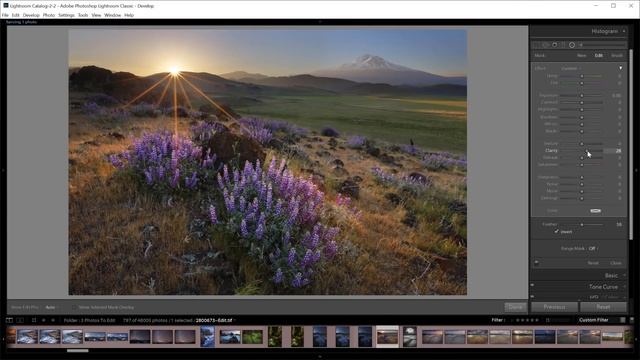Select the Radial Filter tool
The width and height of the screenshot is (640, 360).
coord(572,45)
